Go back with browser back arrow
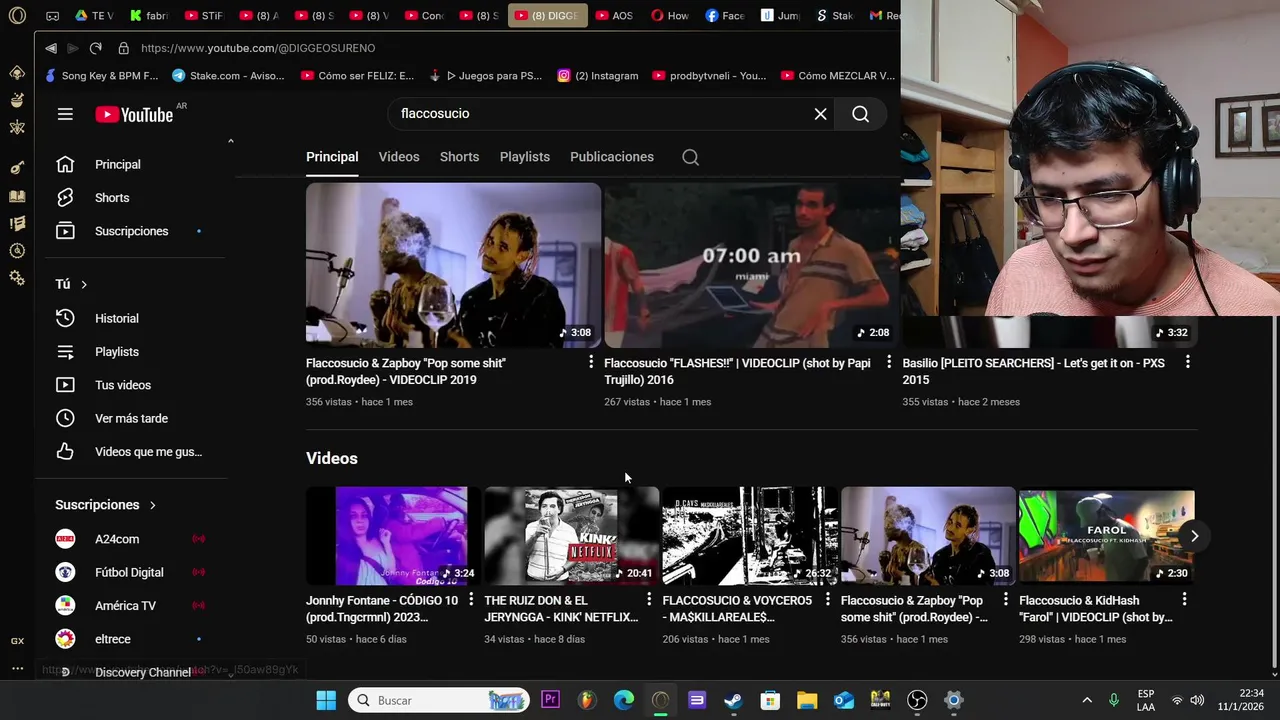This screenshot has width=1280, height=720. click(x=51, y=48)
